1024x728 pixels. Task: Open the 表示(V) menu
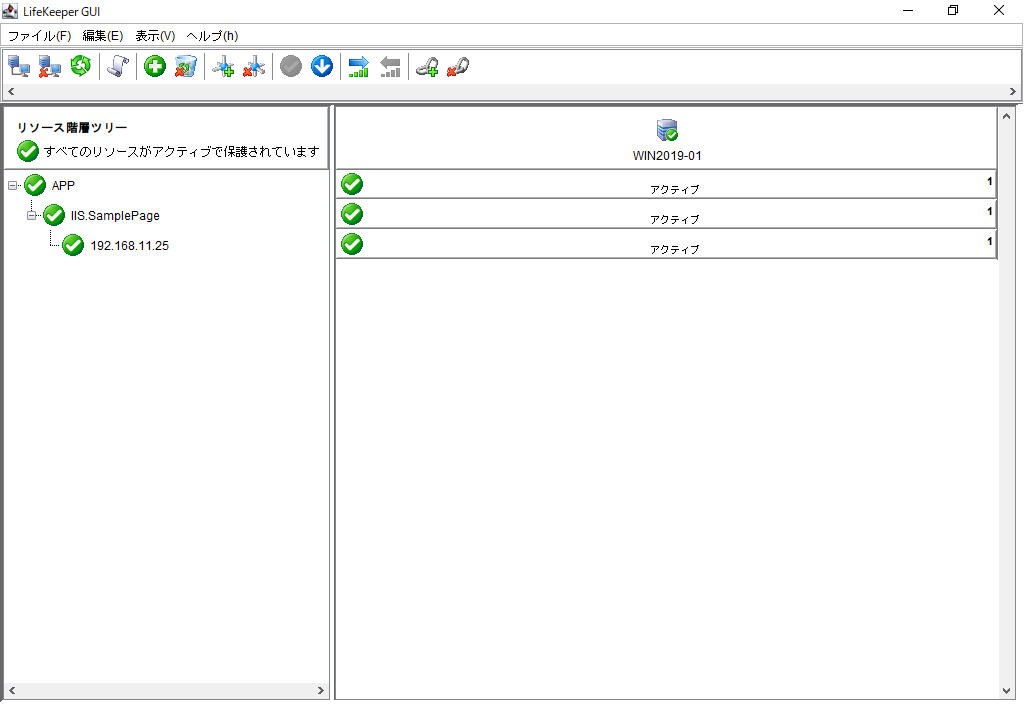(155, 36)
